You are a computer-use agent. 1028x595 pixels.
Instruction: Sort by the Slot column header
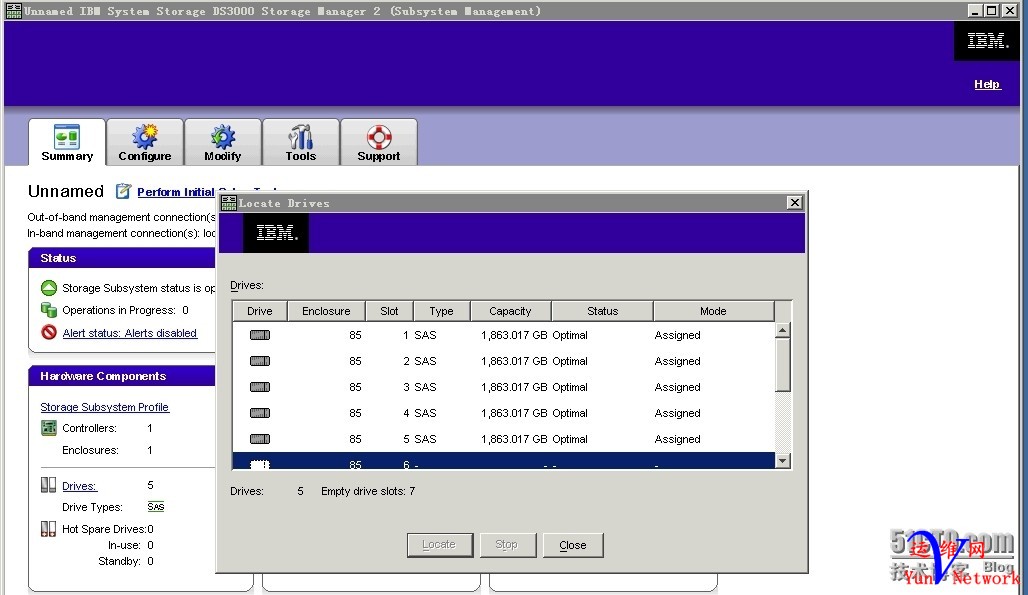coord(389,311)
